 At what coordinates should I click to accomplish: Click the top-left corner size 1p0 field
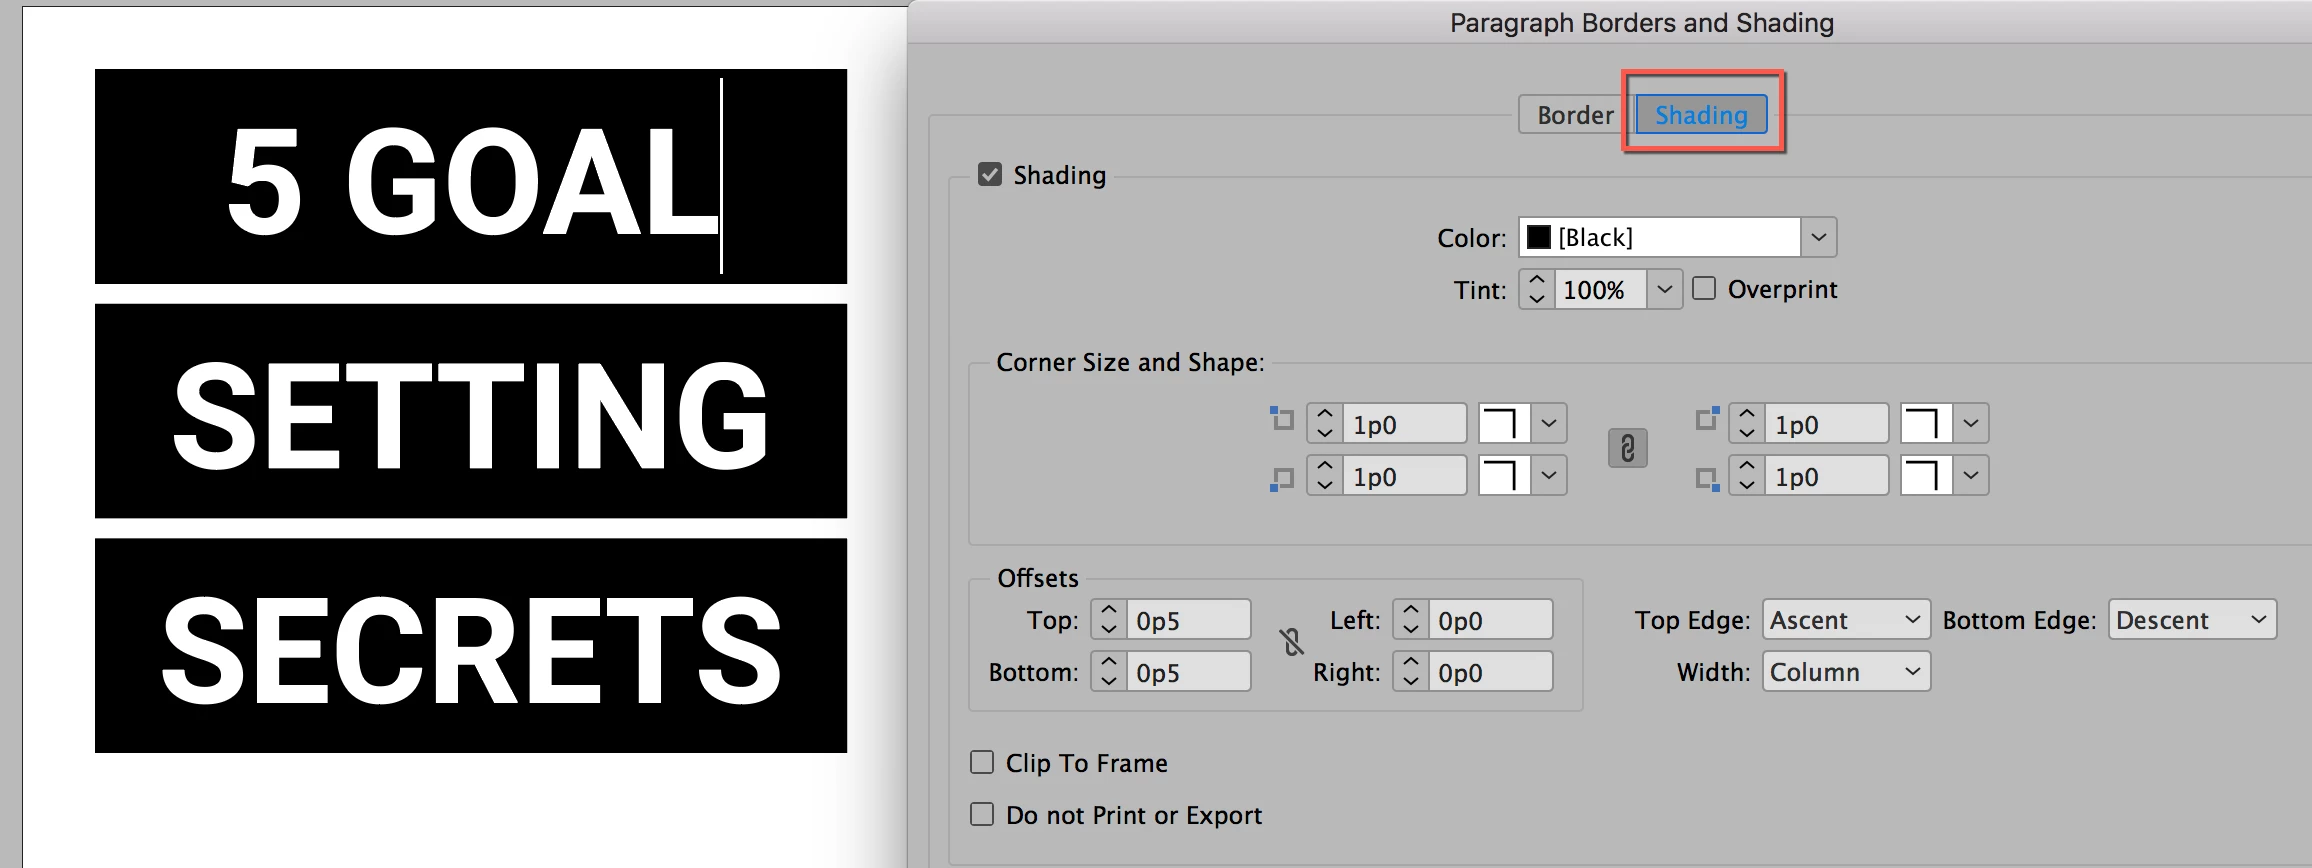[x=1404, y=423]
